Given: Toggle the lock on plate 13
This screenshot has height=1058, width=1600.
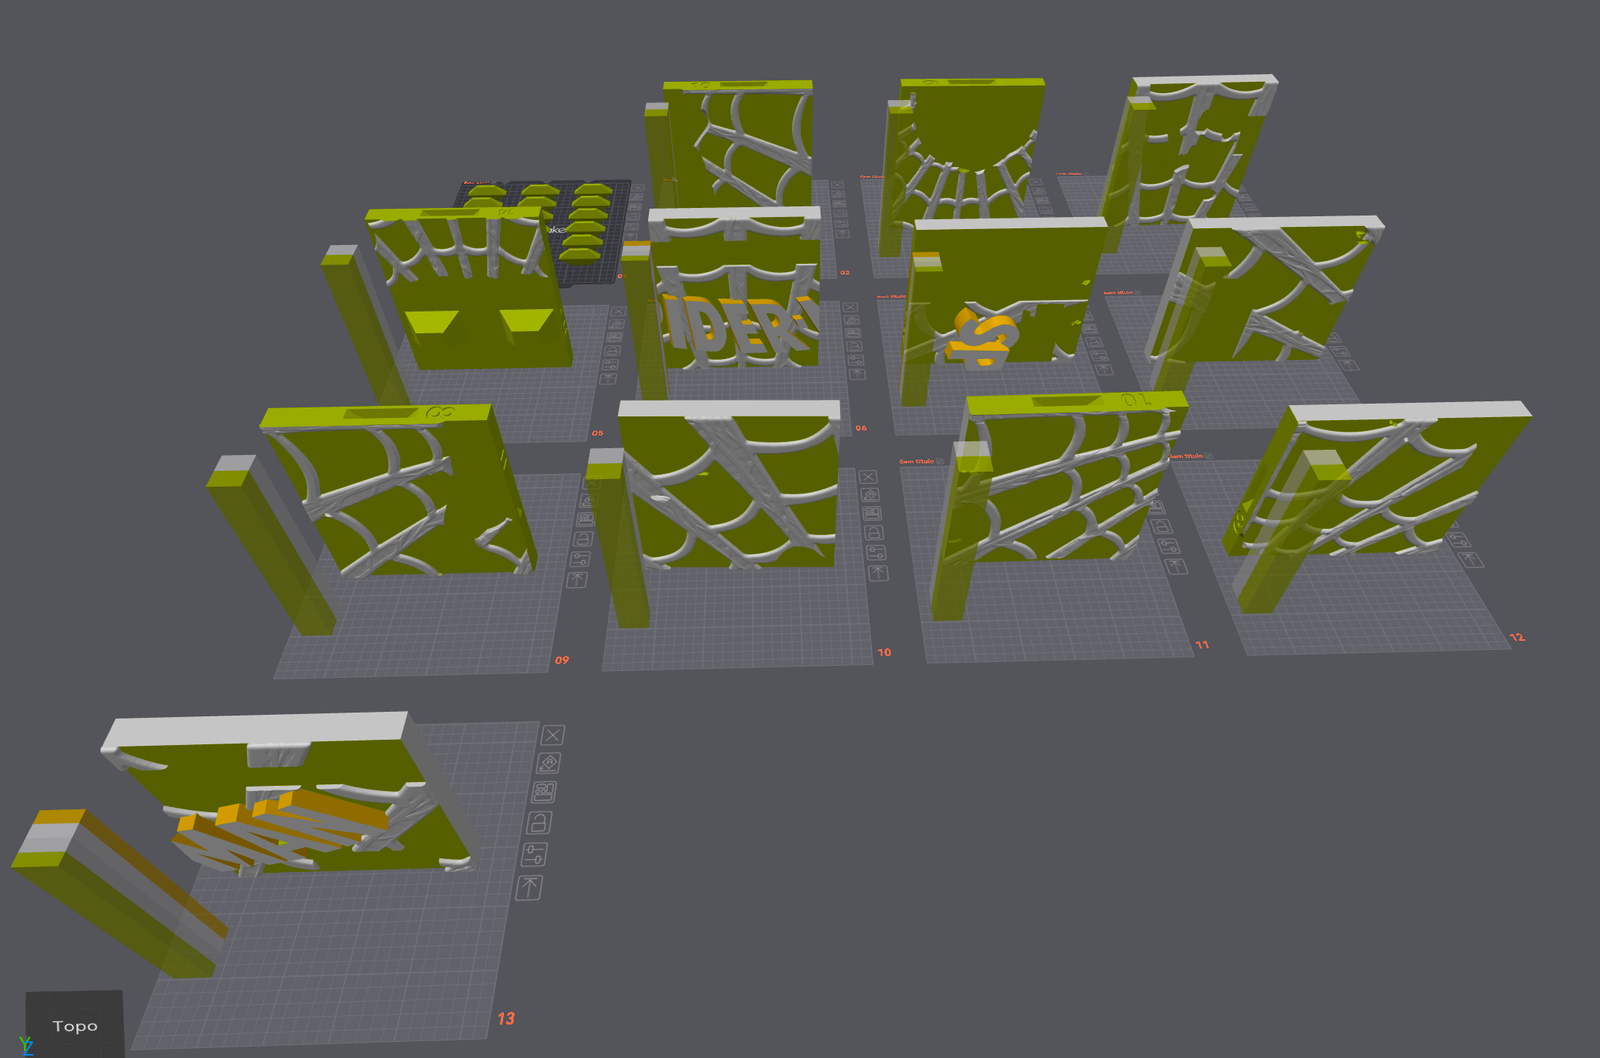Looking at the screenshot, I should click(x=539, y=823).
